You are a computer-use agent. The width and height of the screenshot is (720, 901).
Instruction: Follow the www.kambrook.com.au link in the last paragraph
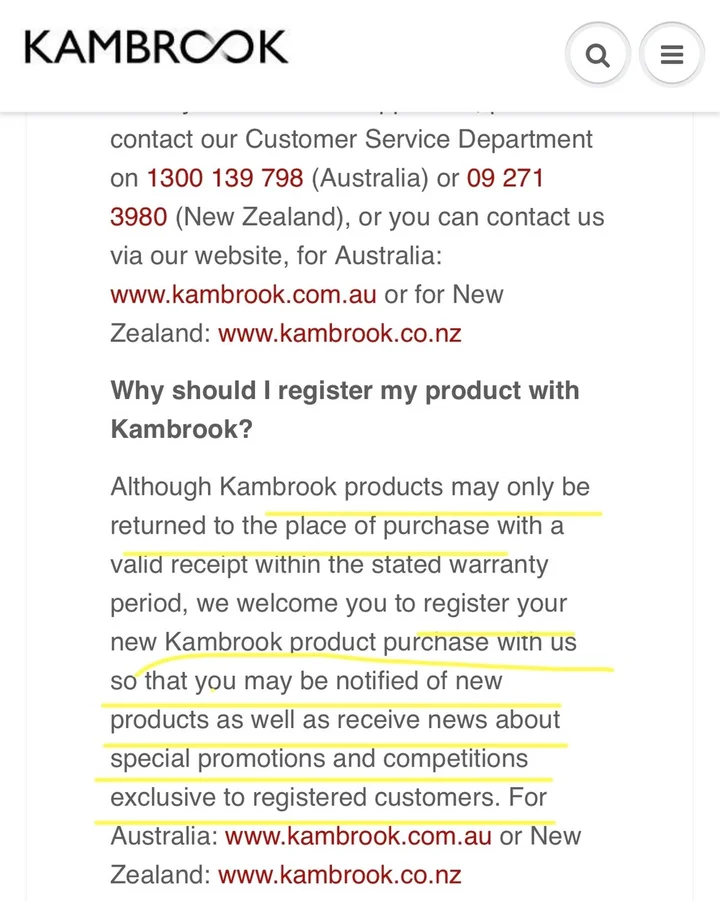click(358, 836)
